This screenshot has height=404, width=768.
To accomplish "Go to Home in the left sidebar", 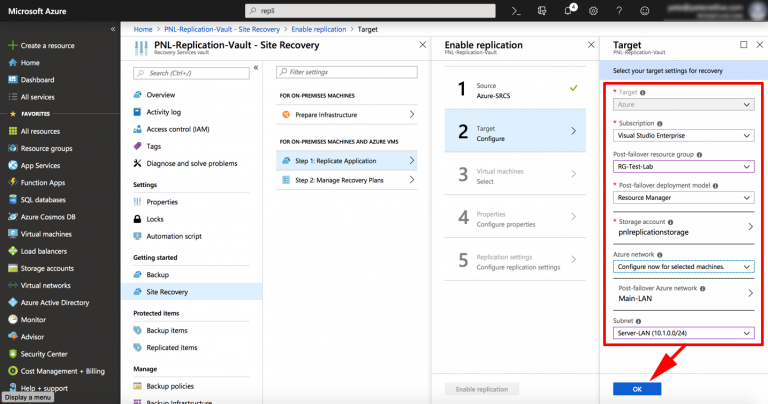I will 30,63.
